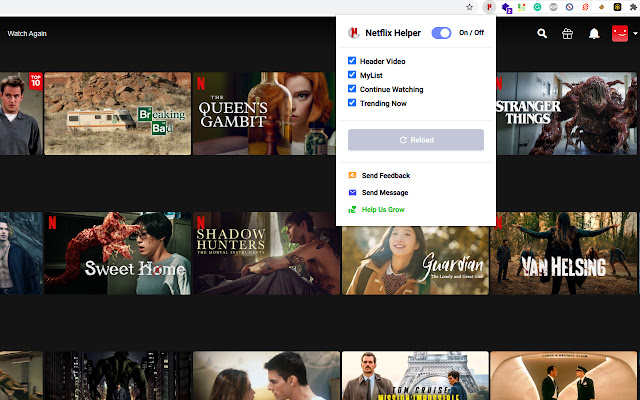Open the Help Us Grow link

(x=383, y=209)
